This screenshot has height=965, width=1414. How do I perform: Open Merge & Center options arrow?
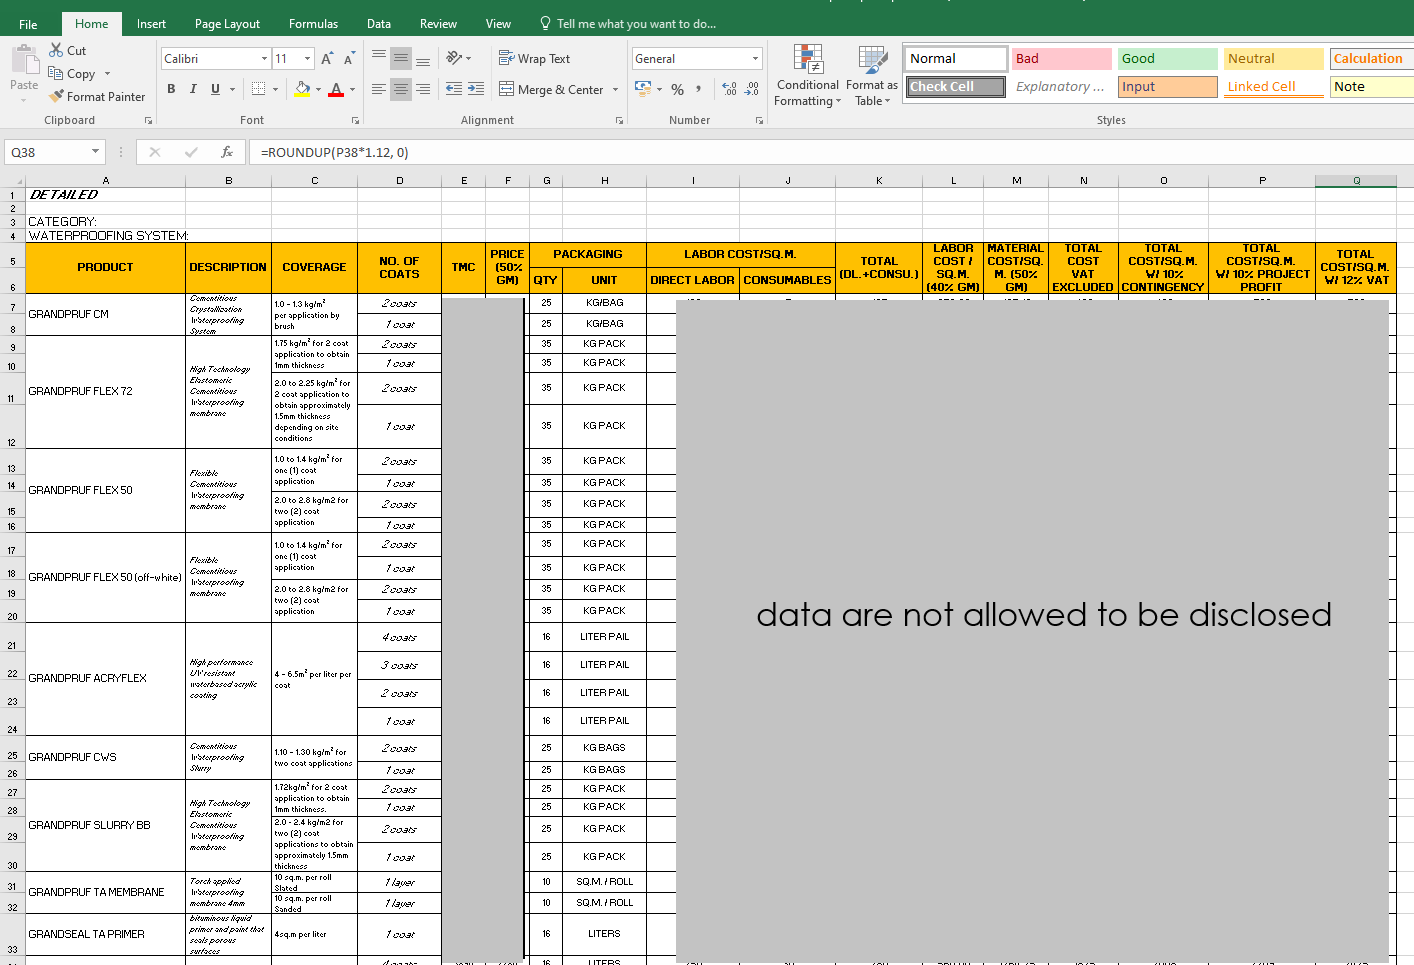tap(615, 89)
